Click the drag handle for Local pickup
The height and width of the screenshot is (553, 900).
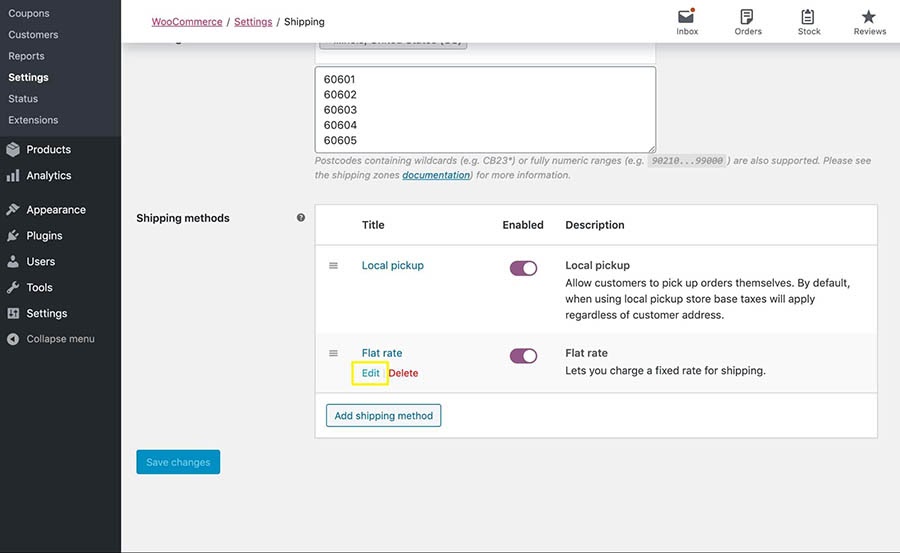point(334,266)
